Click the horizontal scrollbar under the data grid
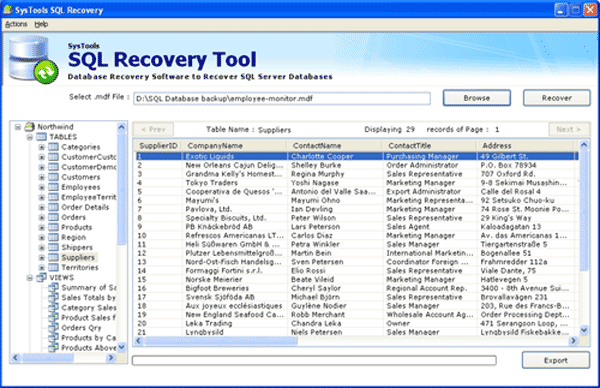The width and height of the screenshot is (600, 388). tap(356, 341)
